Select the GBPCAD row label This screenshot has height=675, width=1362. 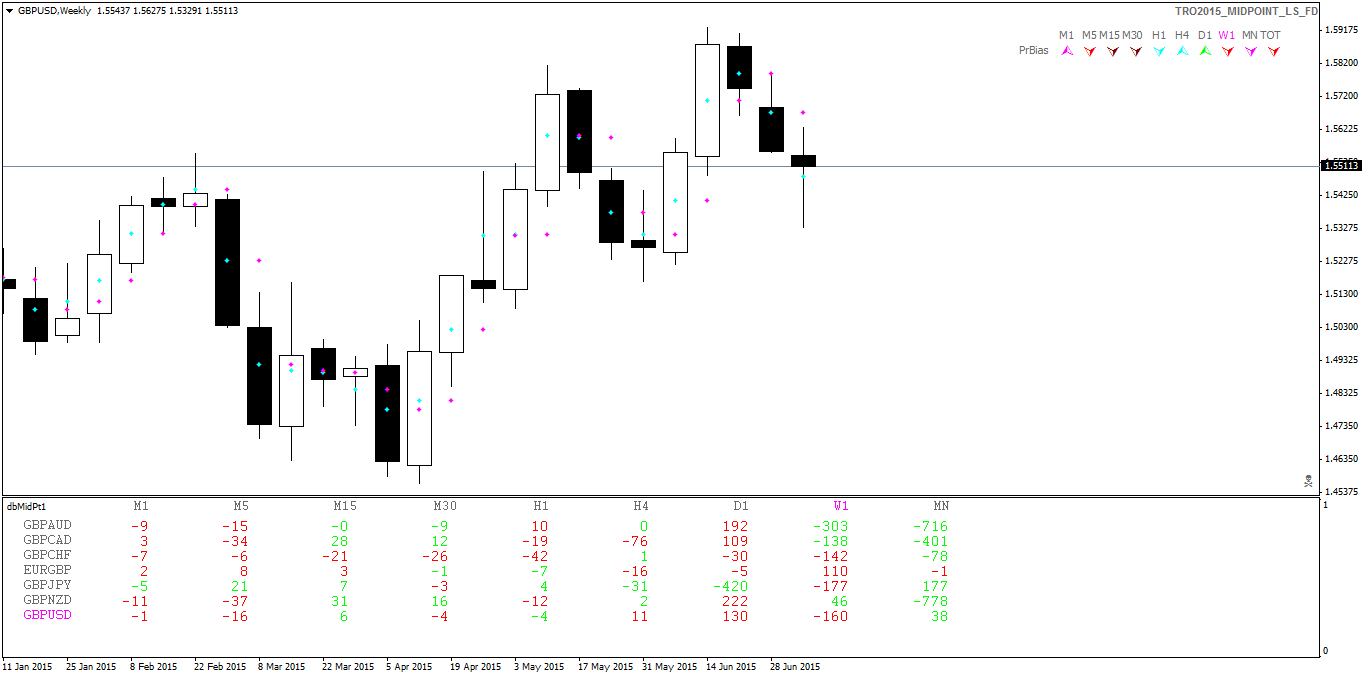click(47, 540)
